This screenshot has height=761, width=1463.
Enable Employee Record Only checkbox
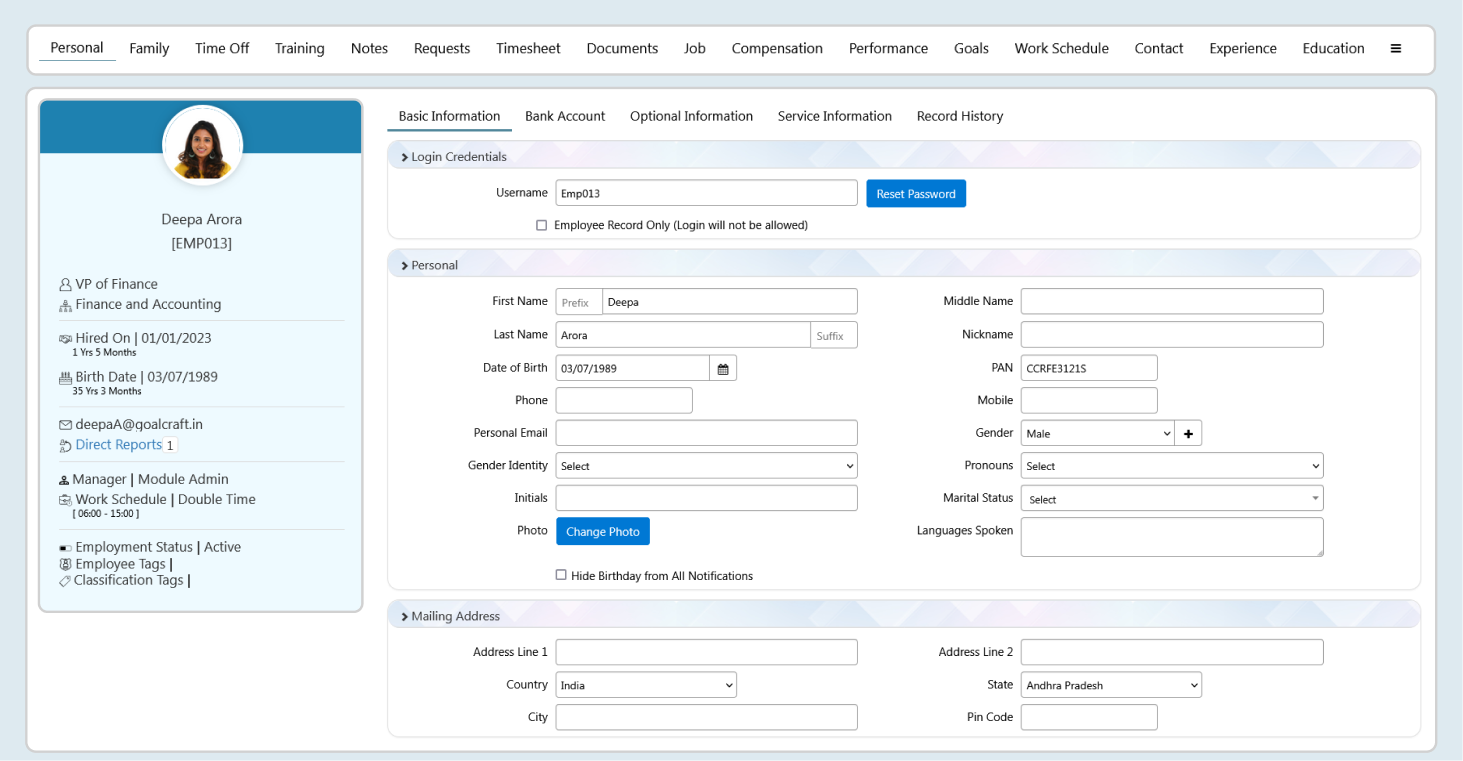coord(542,226)
